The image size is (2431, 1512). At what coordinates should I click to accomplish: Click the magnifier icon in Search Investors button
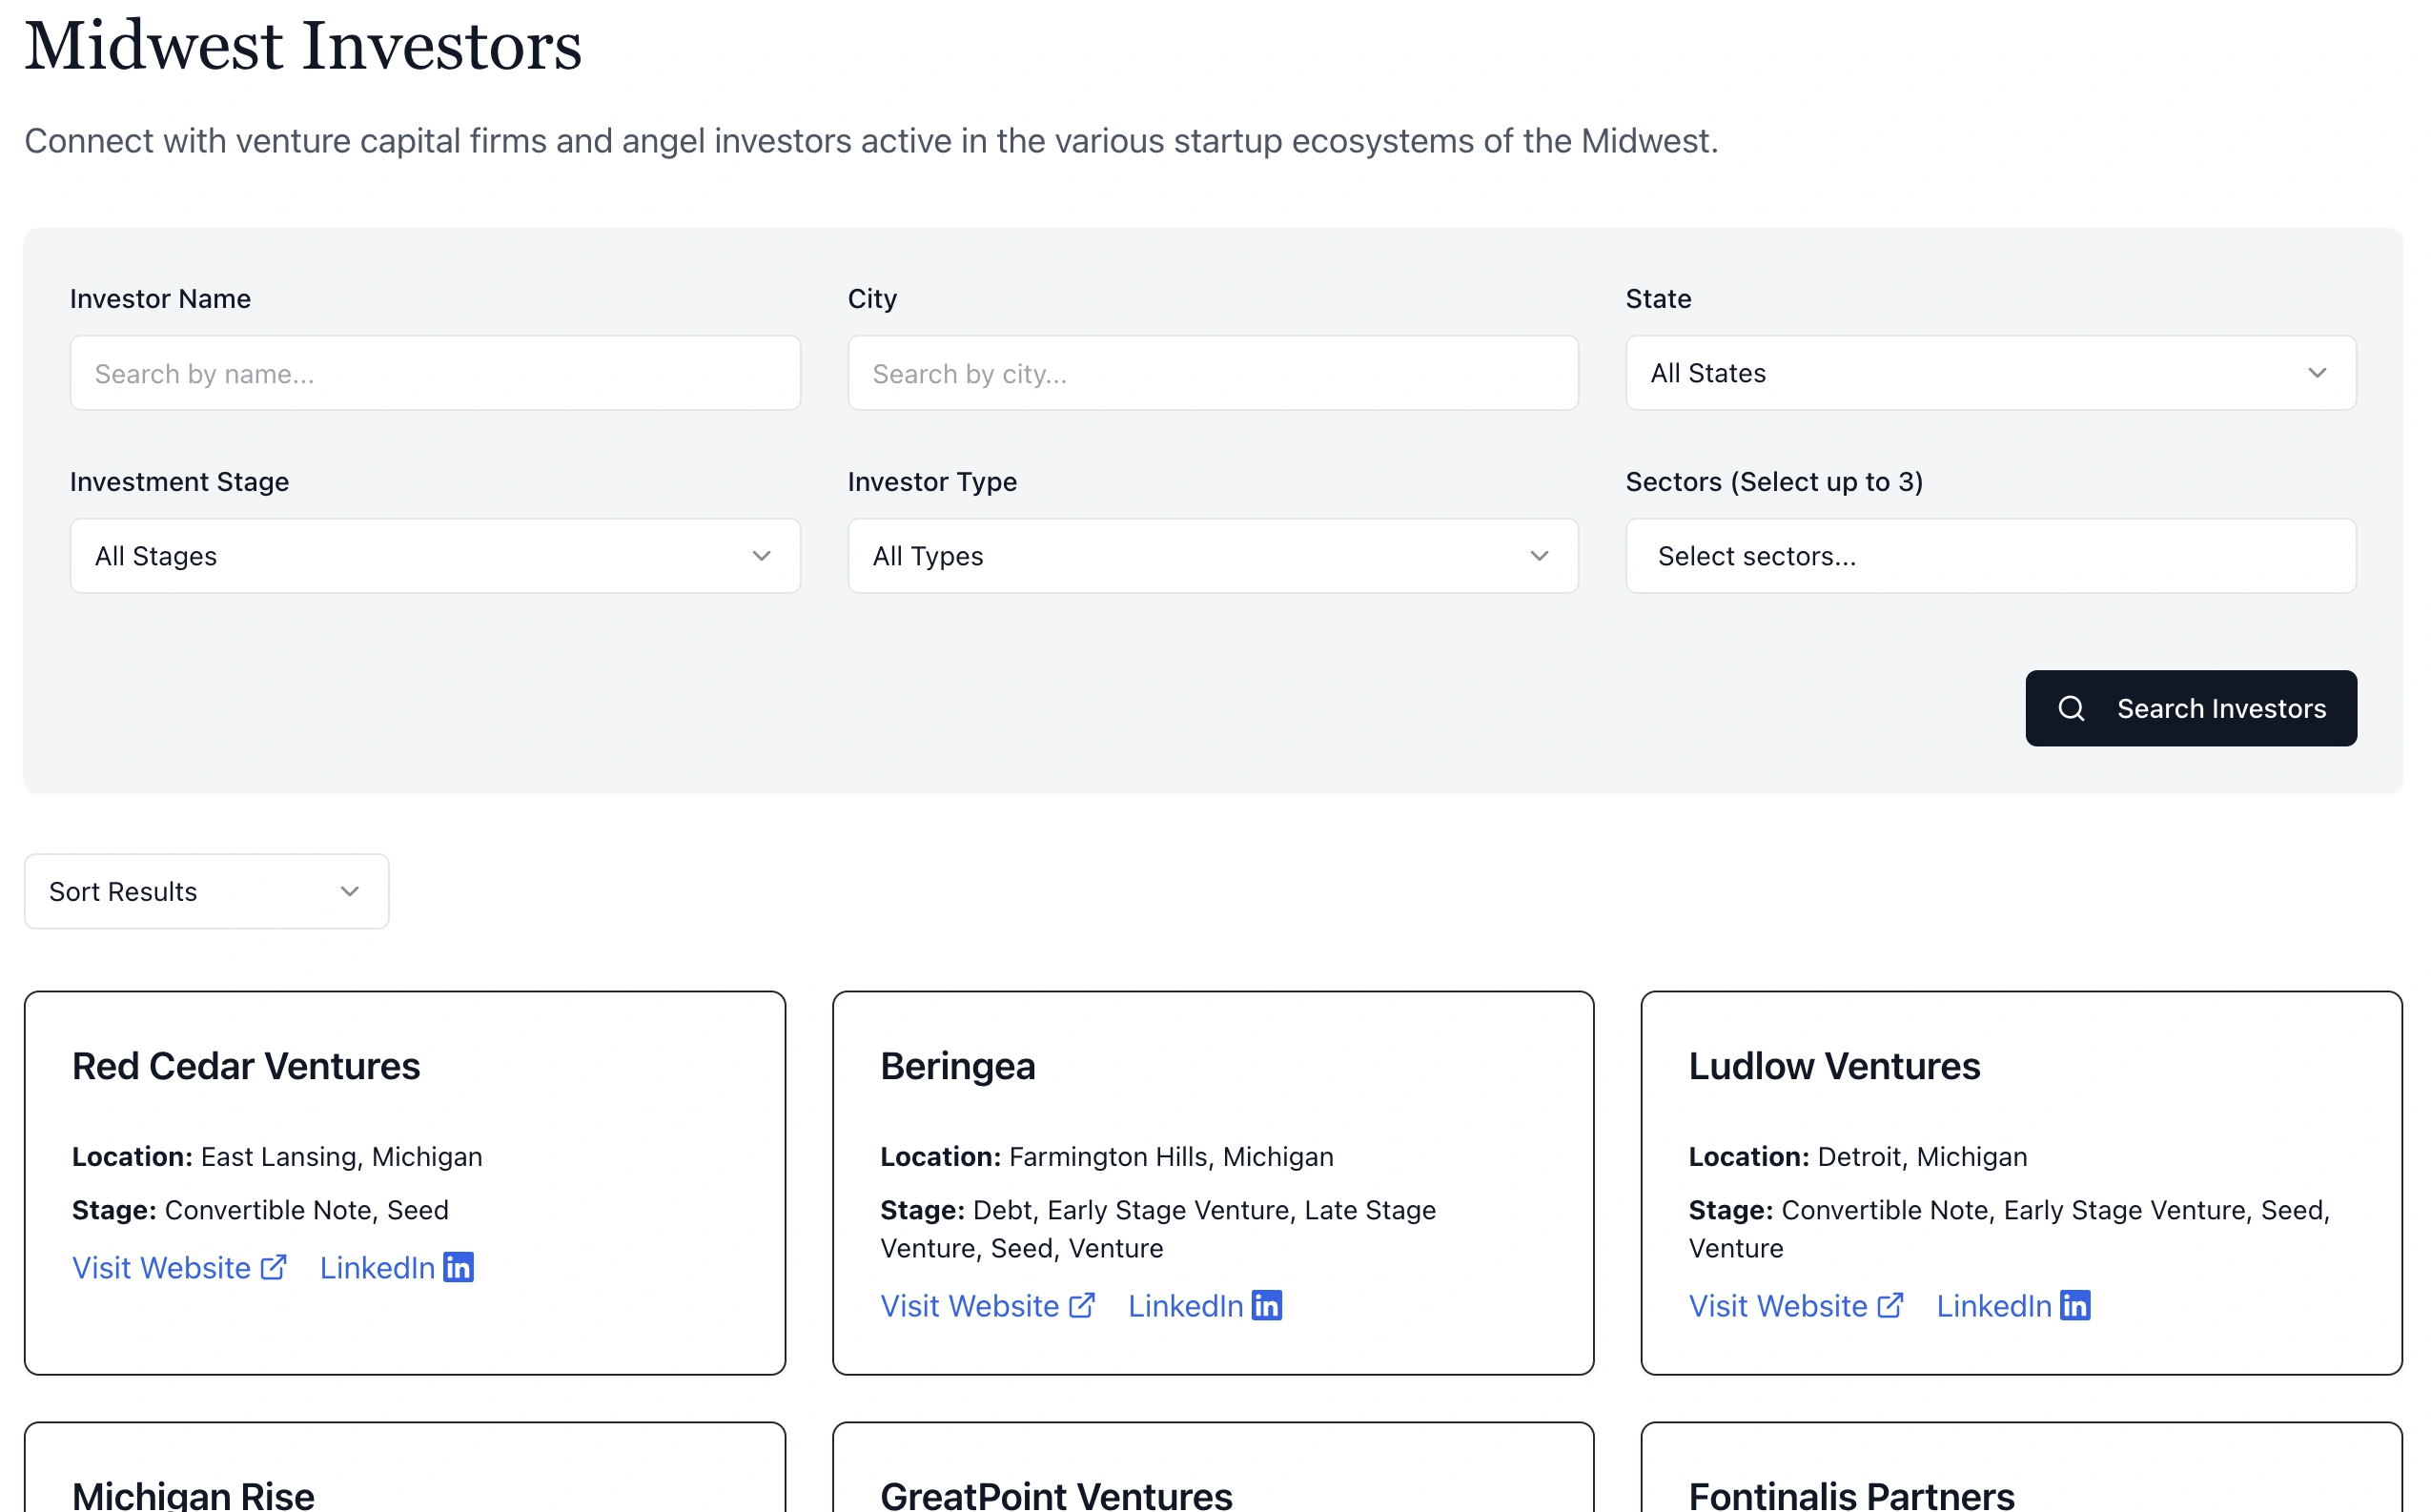coord(2071,708)
